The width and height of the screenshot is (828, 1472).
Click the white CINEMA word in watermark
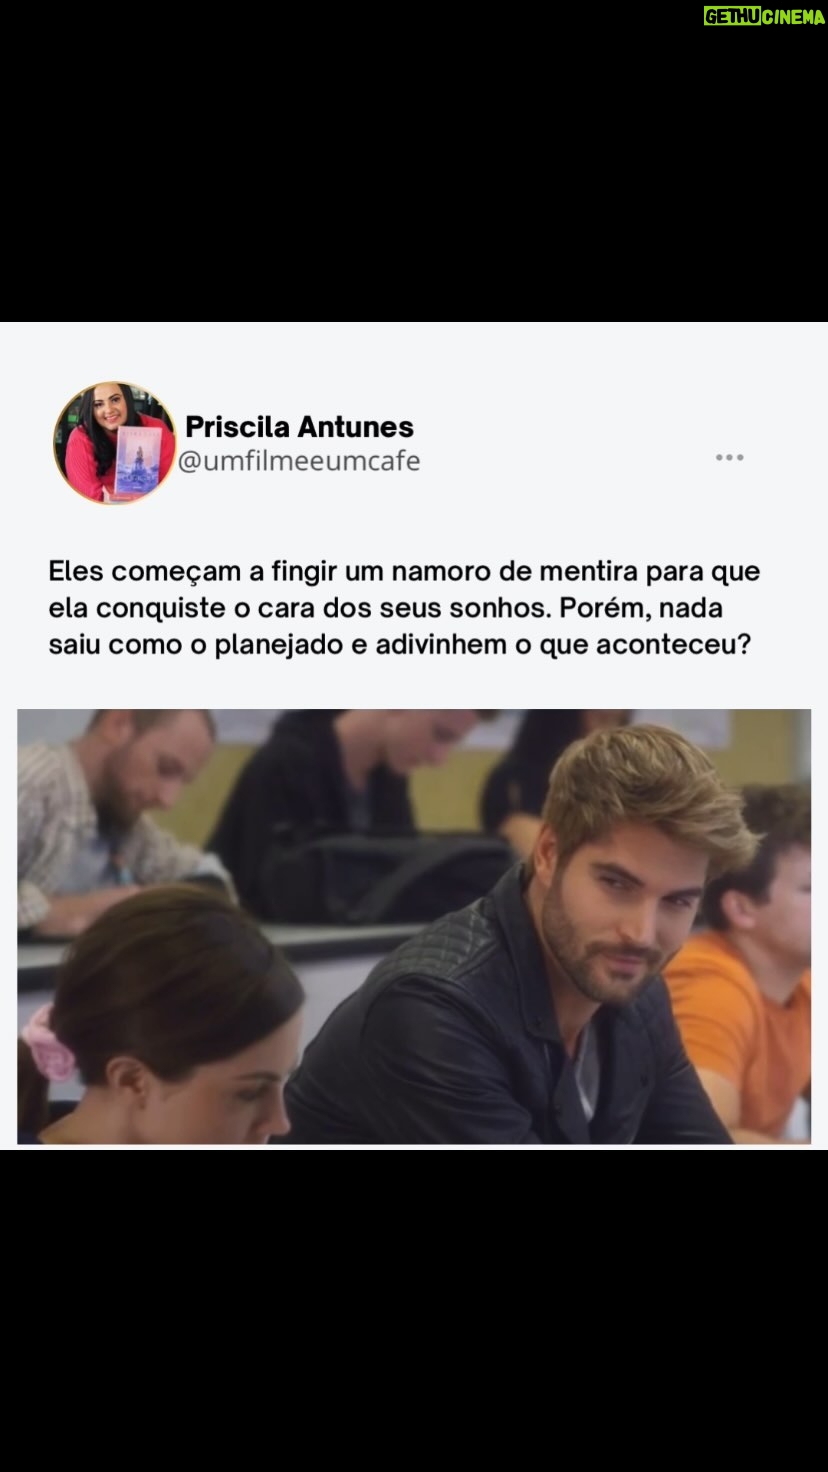[794, 16]
